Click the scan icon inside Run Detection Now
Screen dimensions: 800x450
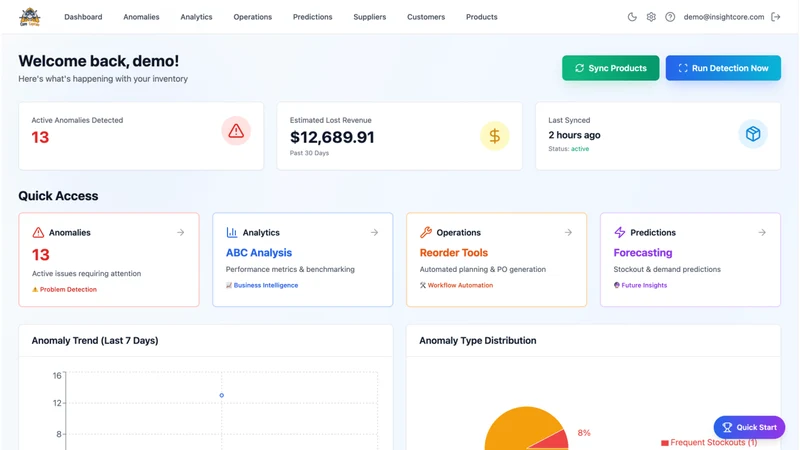tap(683, 68)
